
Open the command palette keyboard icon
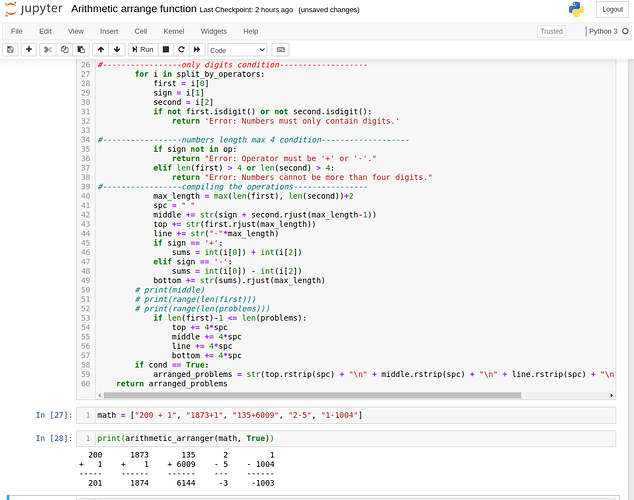pyautogui.click(x=281, y=49)
